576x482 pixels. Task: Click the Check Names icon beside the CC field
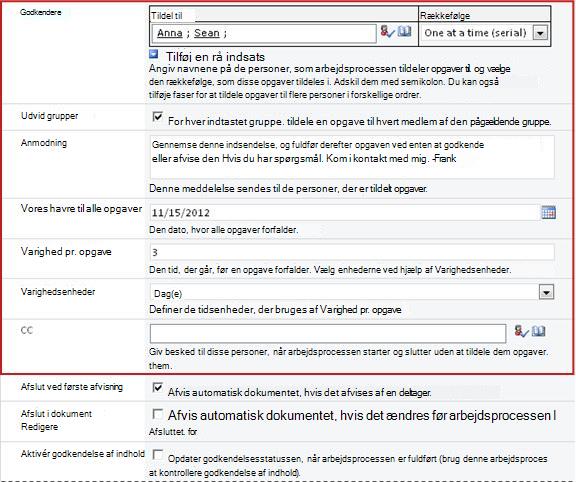point(521,331)
